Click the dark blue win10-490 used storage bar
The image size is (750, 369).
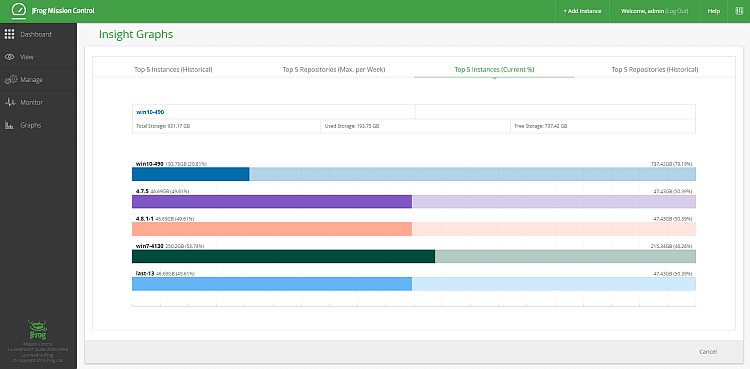tap(191, 174)
